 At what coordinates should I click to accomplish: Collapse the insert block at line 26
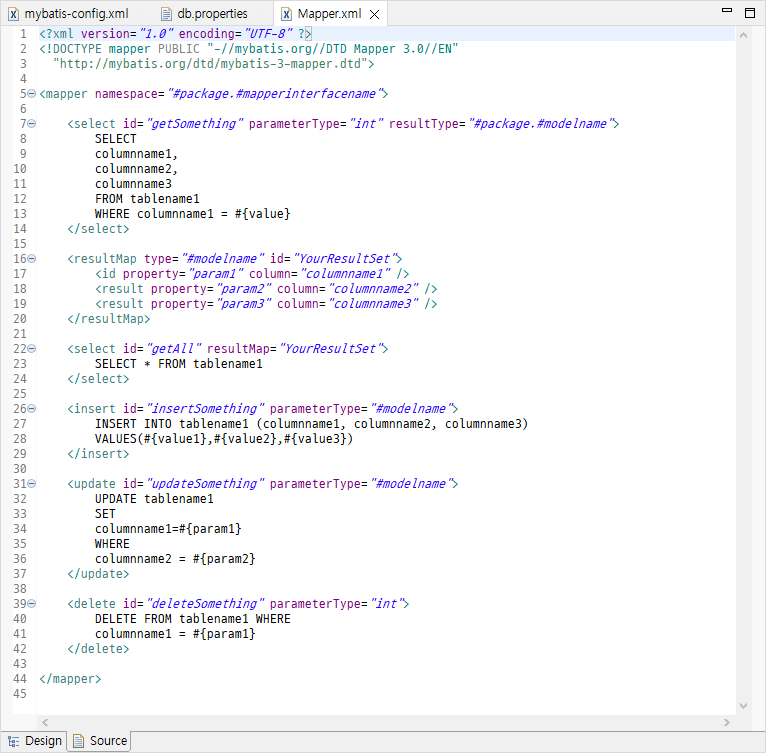point(32,409)
